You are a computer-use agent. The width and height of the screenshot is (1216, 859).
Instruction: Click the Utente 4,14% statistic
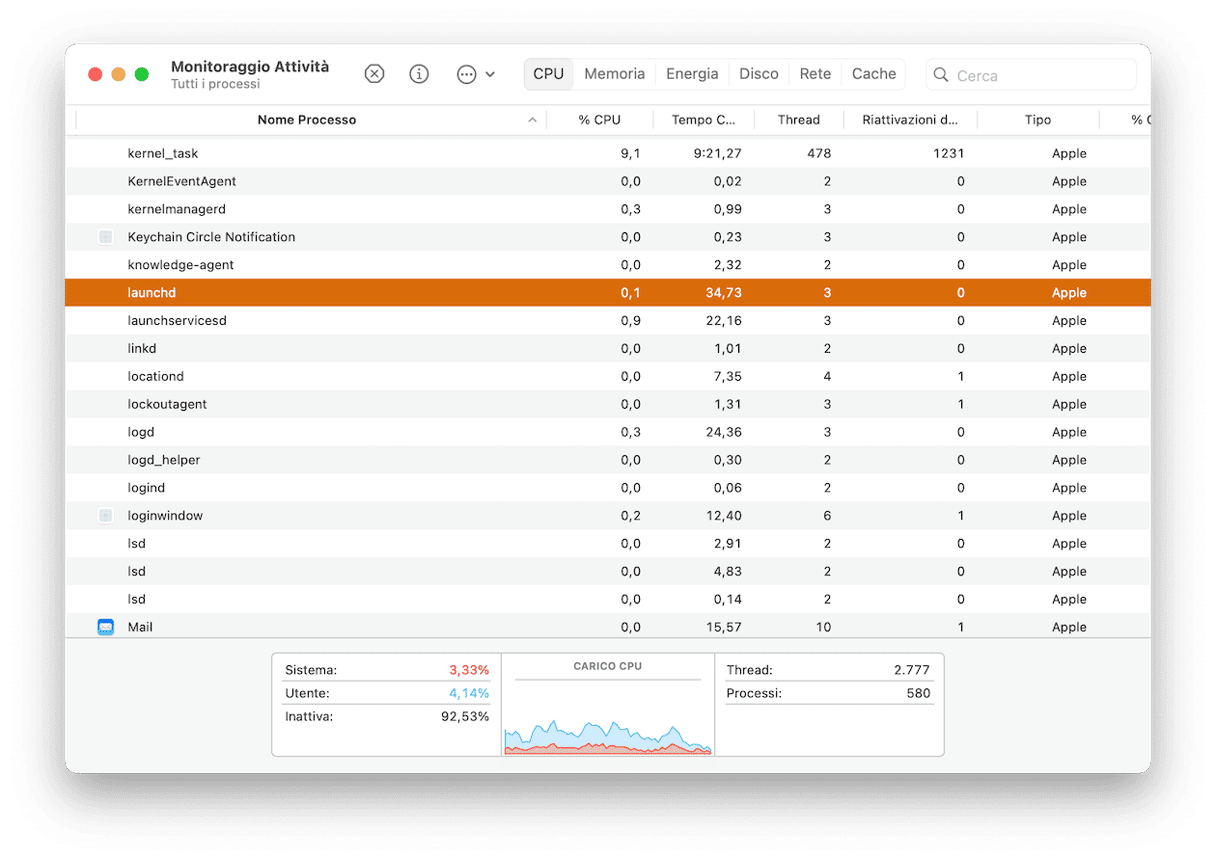386,693
